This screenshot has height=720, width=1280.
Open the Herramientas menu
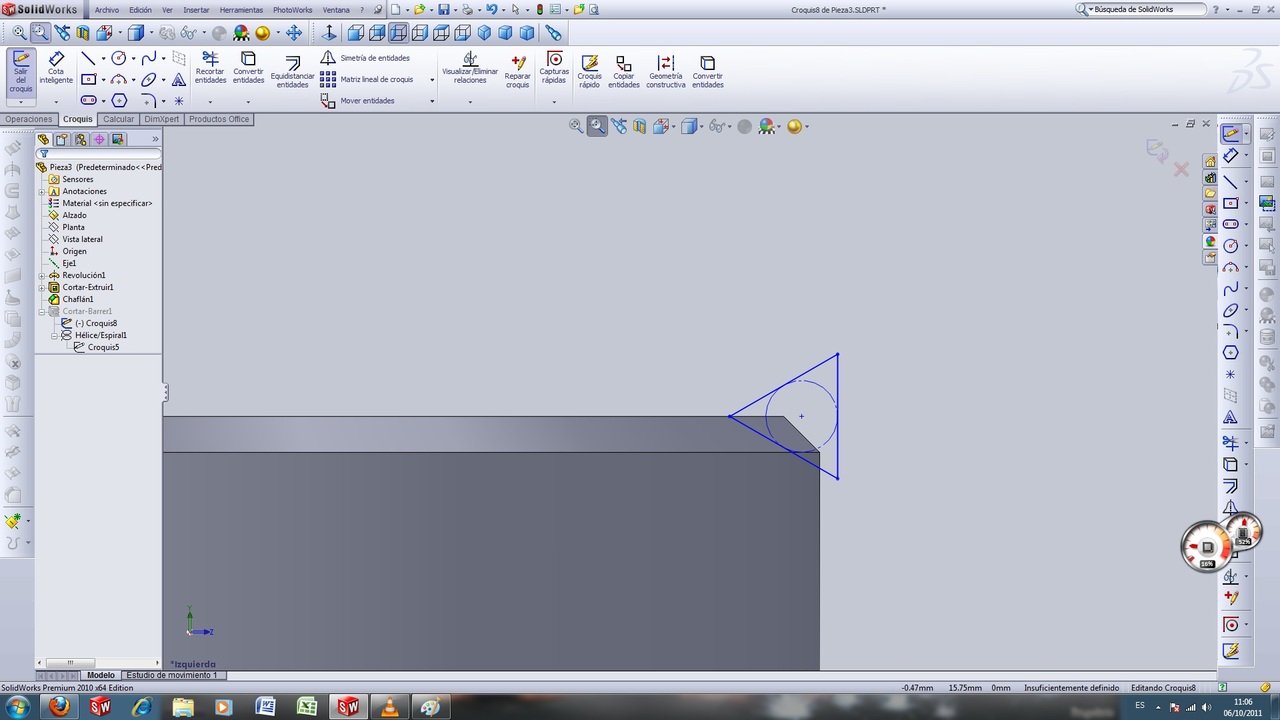(241, 10)
